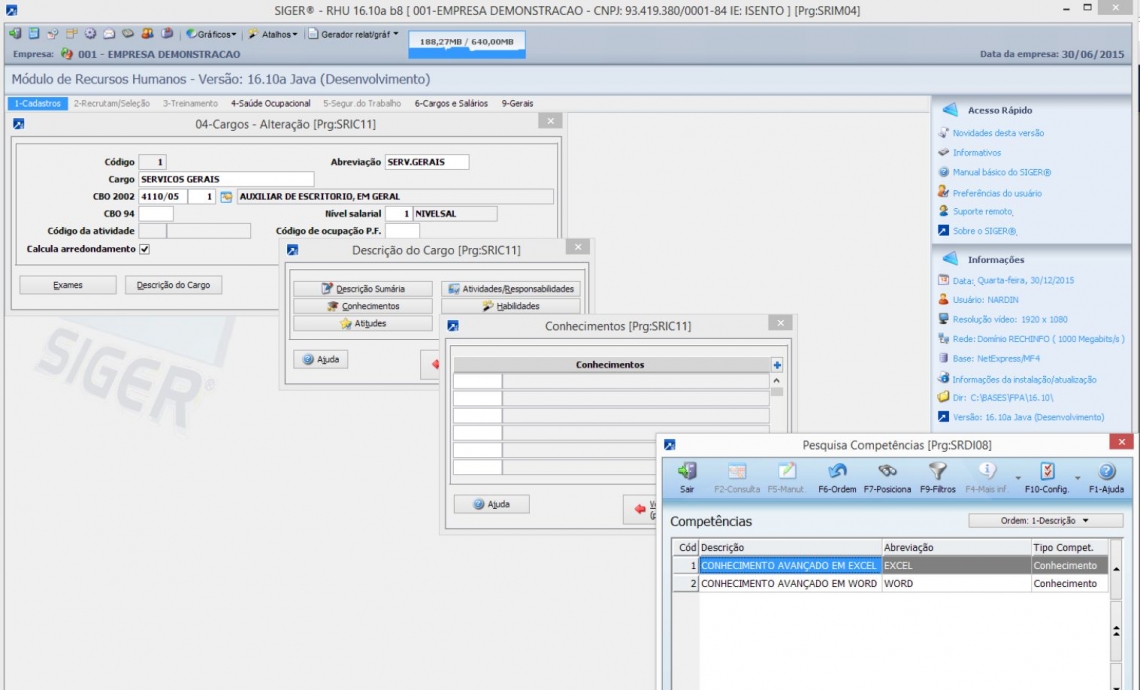The height and width of the screenshot is (690, 1140).
Task: Toggle the Calcula arredondamento checkbox
Action: (145, 249)
